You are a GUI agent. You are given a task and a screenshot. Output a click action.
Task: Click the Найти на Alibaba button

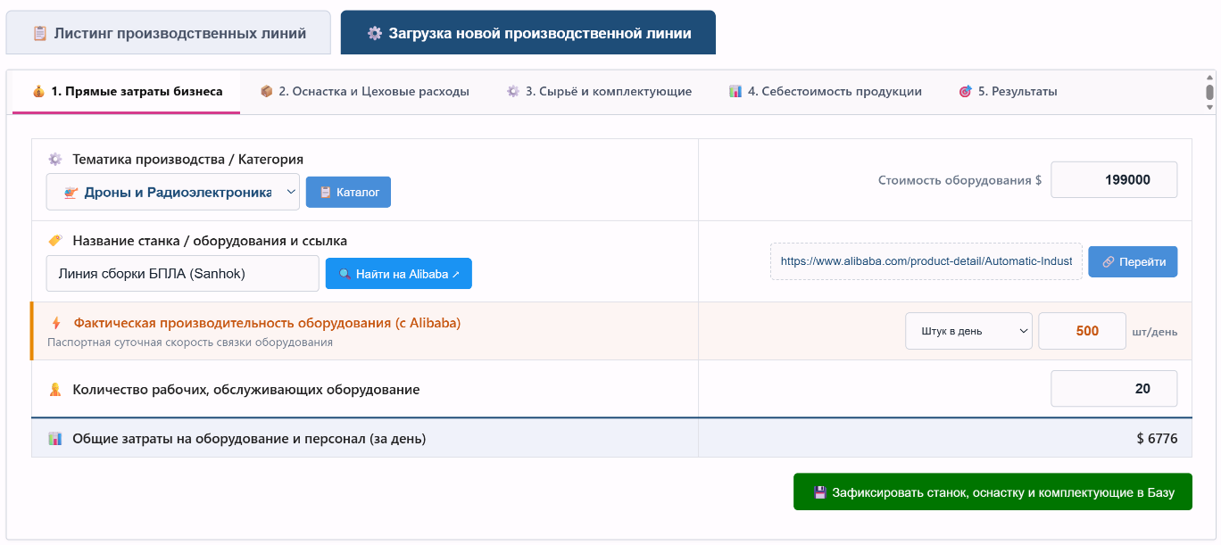tap(398, 273)
